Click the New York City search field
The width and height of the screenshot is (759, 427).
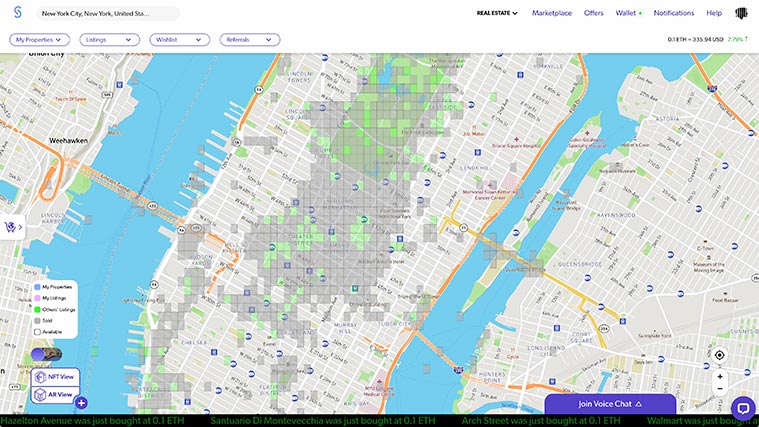point(107,14)
